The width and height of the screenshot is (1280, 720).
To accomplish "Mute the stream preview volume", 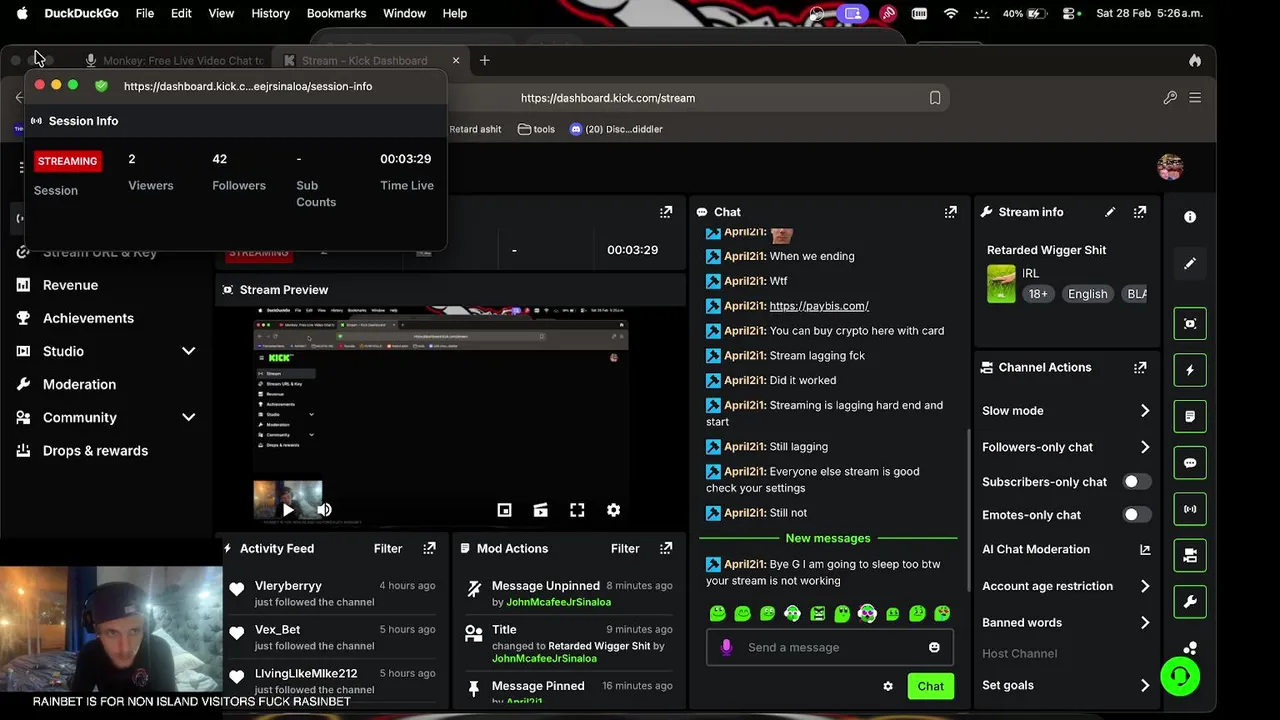I will click(x=324, y=510).
